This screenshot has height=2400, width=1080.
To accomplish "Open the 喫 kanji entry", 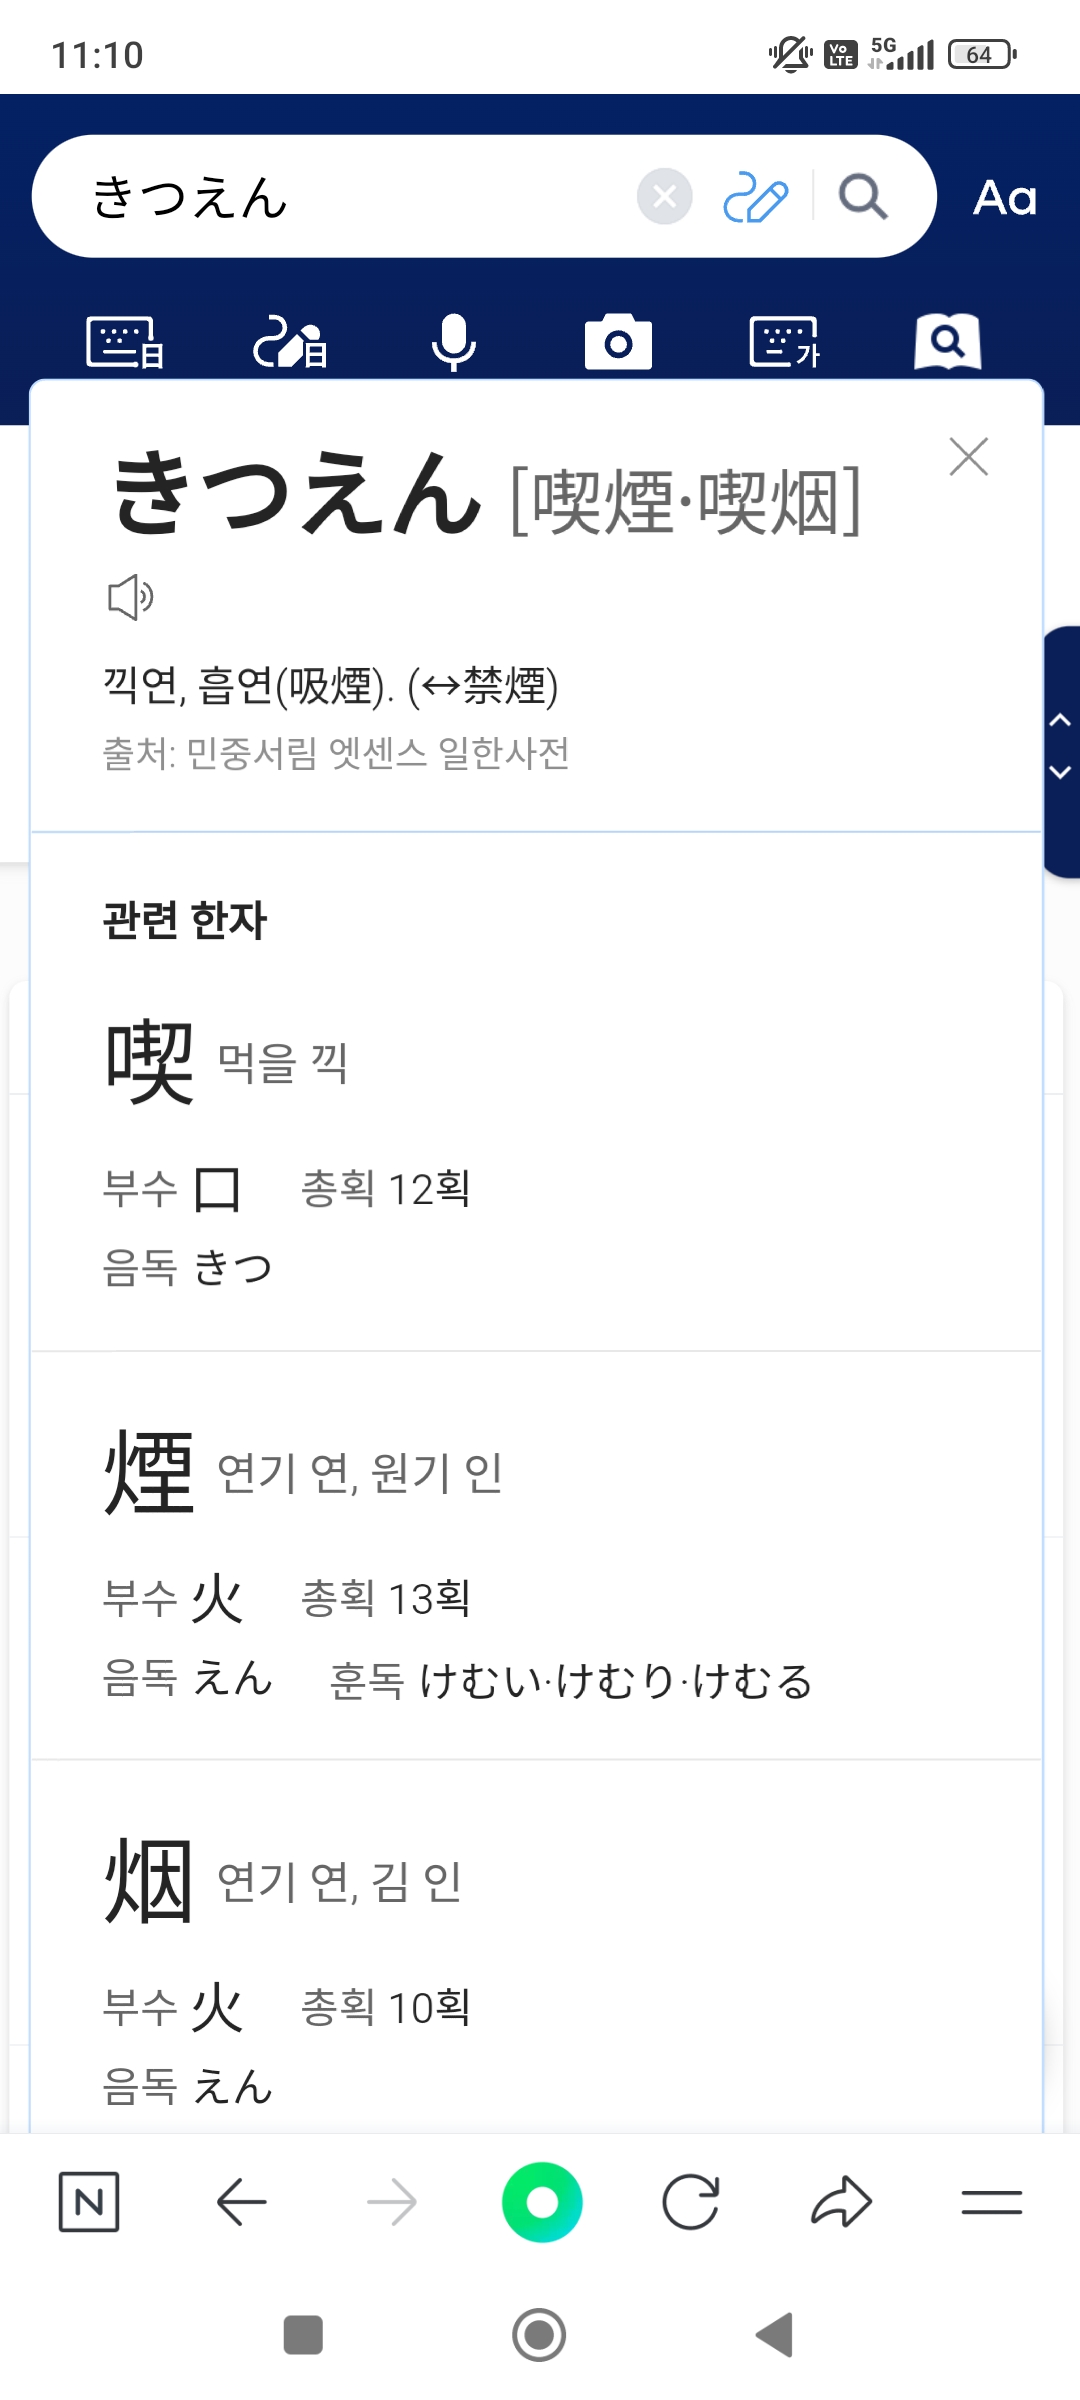I will [x=150, y=1062].
